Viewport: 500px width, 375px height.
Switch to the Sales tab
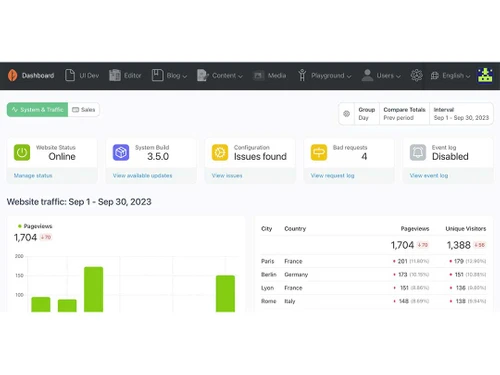pyautogui.click(x=84, y=110)
